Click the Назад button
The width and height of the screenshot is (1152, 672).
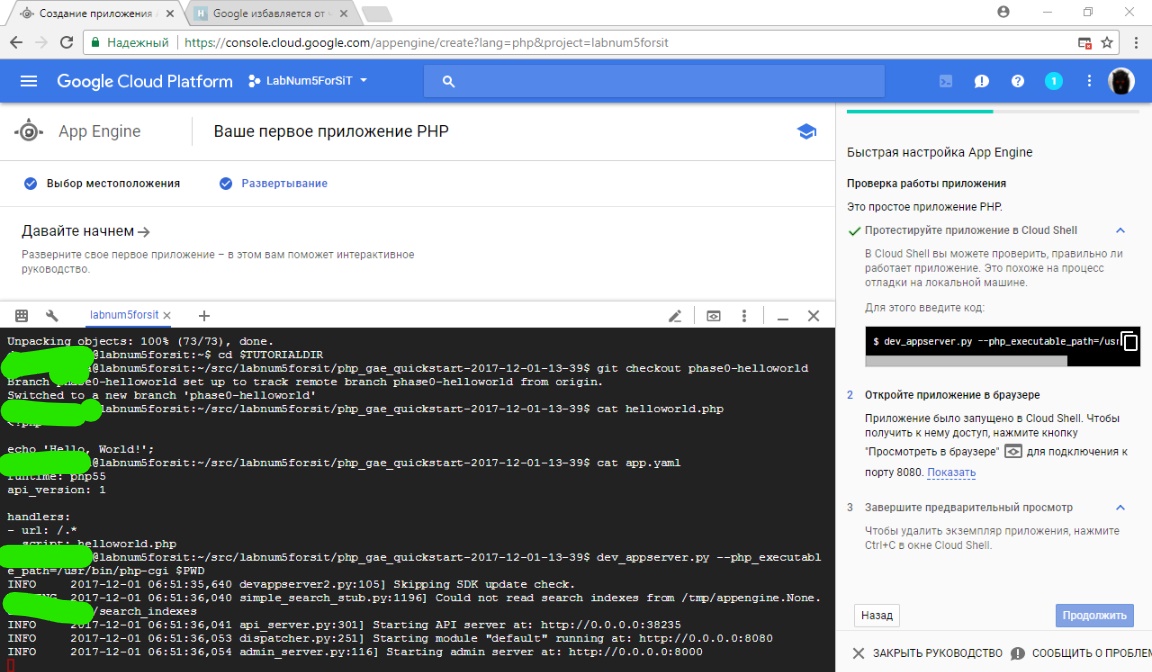coord(876,615)
